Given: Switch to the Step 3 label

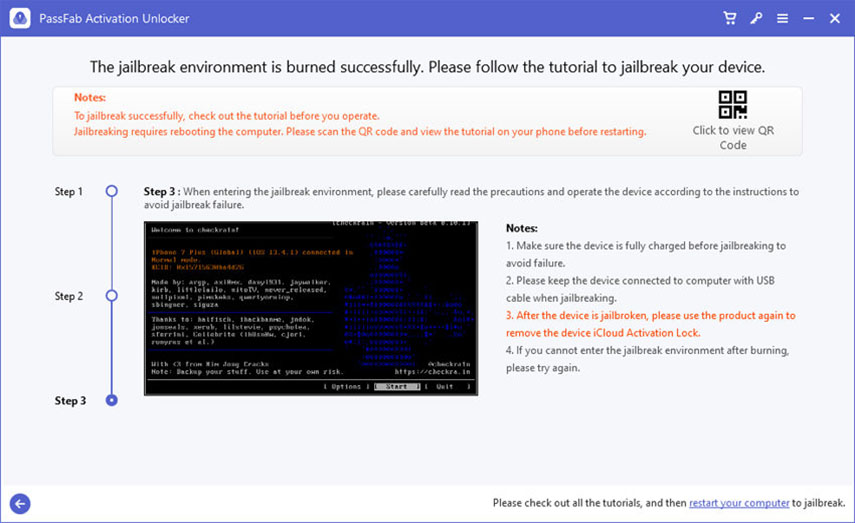Looking at the screenshot, I should point(69,401).
